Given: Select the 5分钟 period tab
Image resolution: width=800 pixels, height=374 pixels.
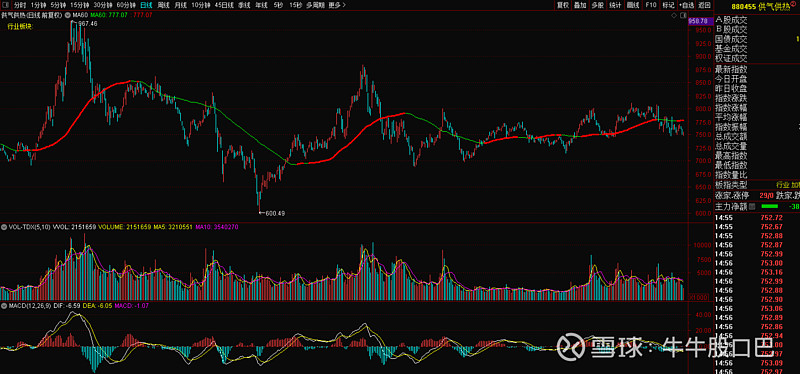Looking at the screenshot, I should coord(58,5).
